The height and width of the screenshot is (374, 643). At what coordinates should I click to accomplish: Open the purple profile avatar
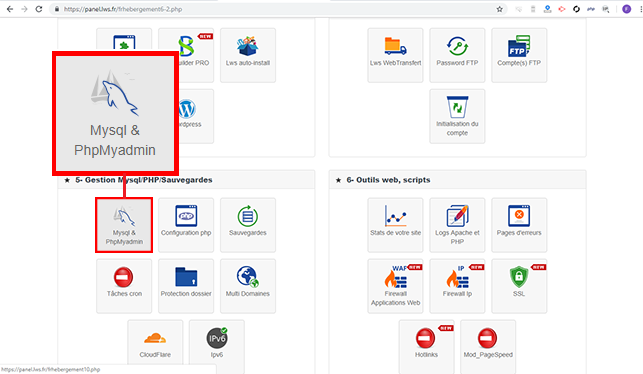tap(626, 9)
